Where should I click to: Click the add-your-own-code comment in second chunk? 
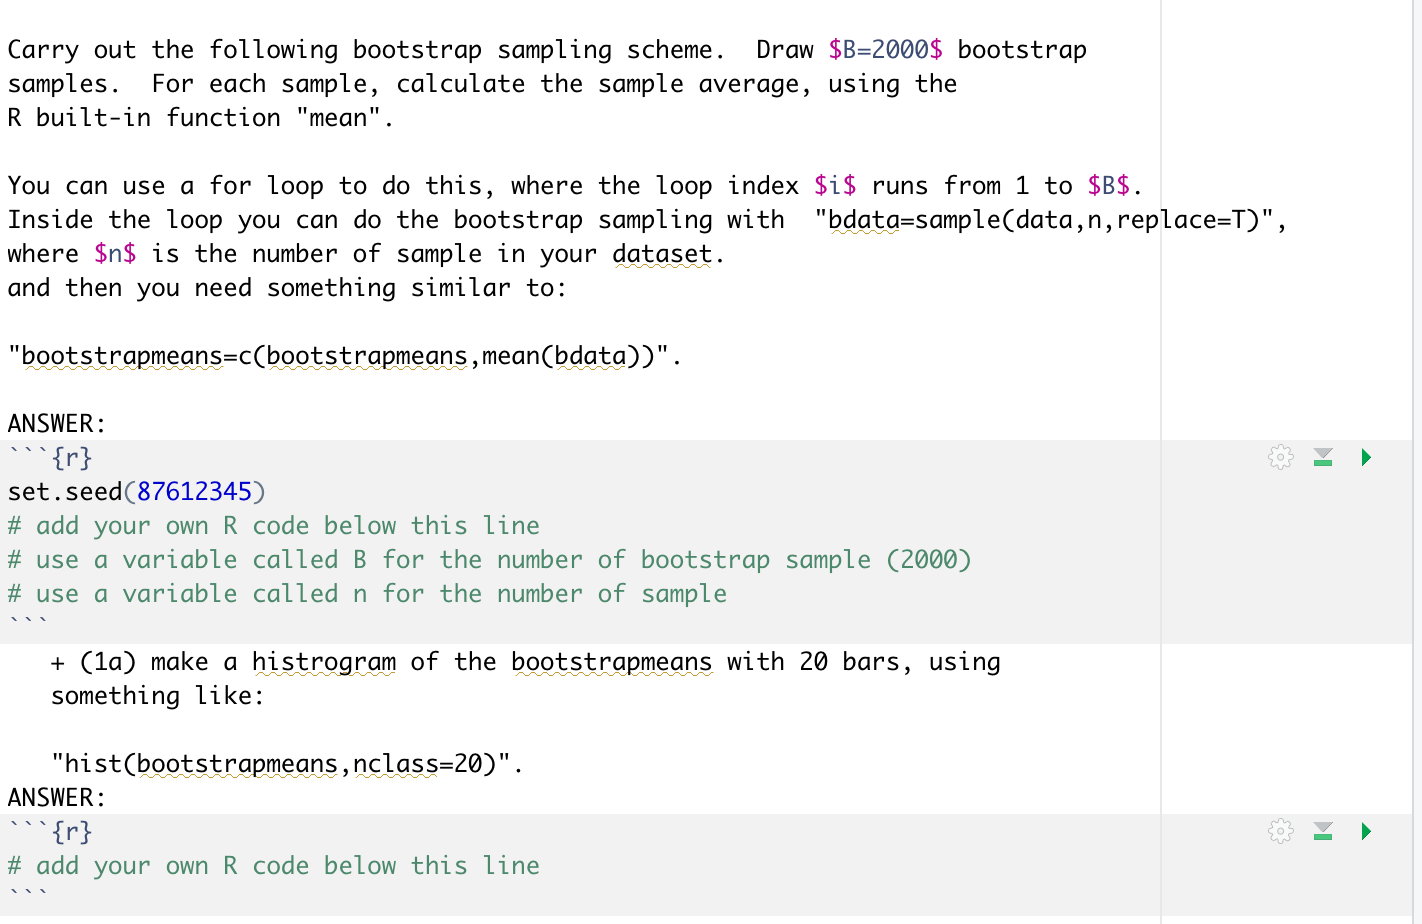point(273,865)
